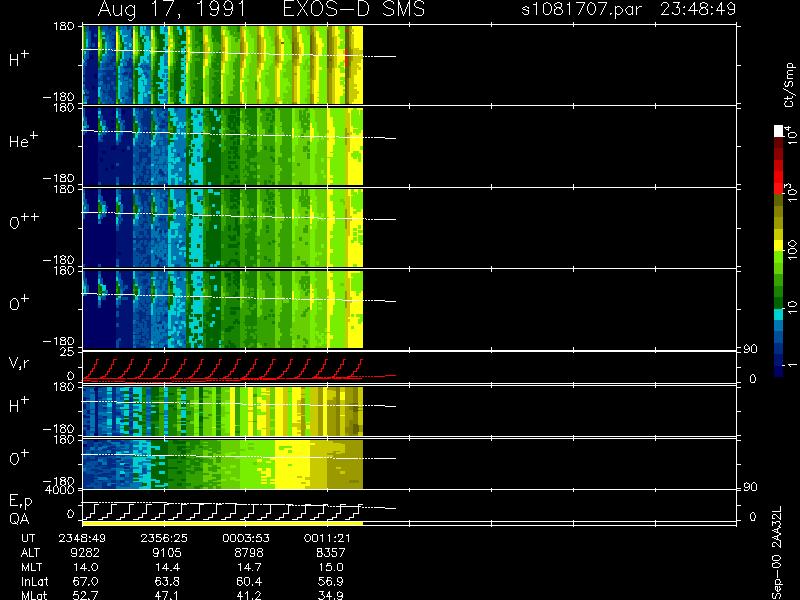Click the O++ spectrogram panel
800x600 pixels.
222,228
